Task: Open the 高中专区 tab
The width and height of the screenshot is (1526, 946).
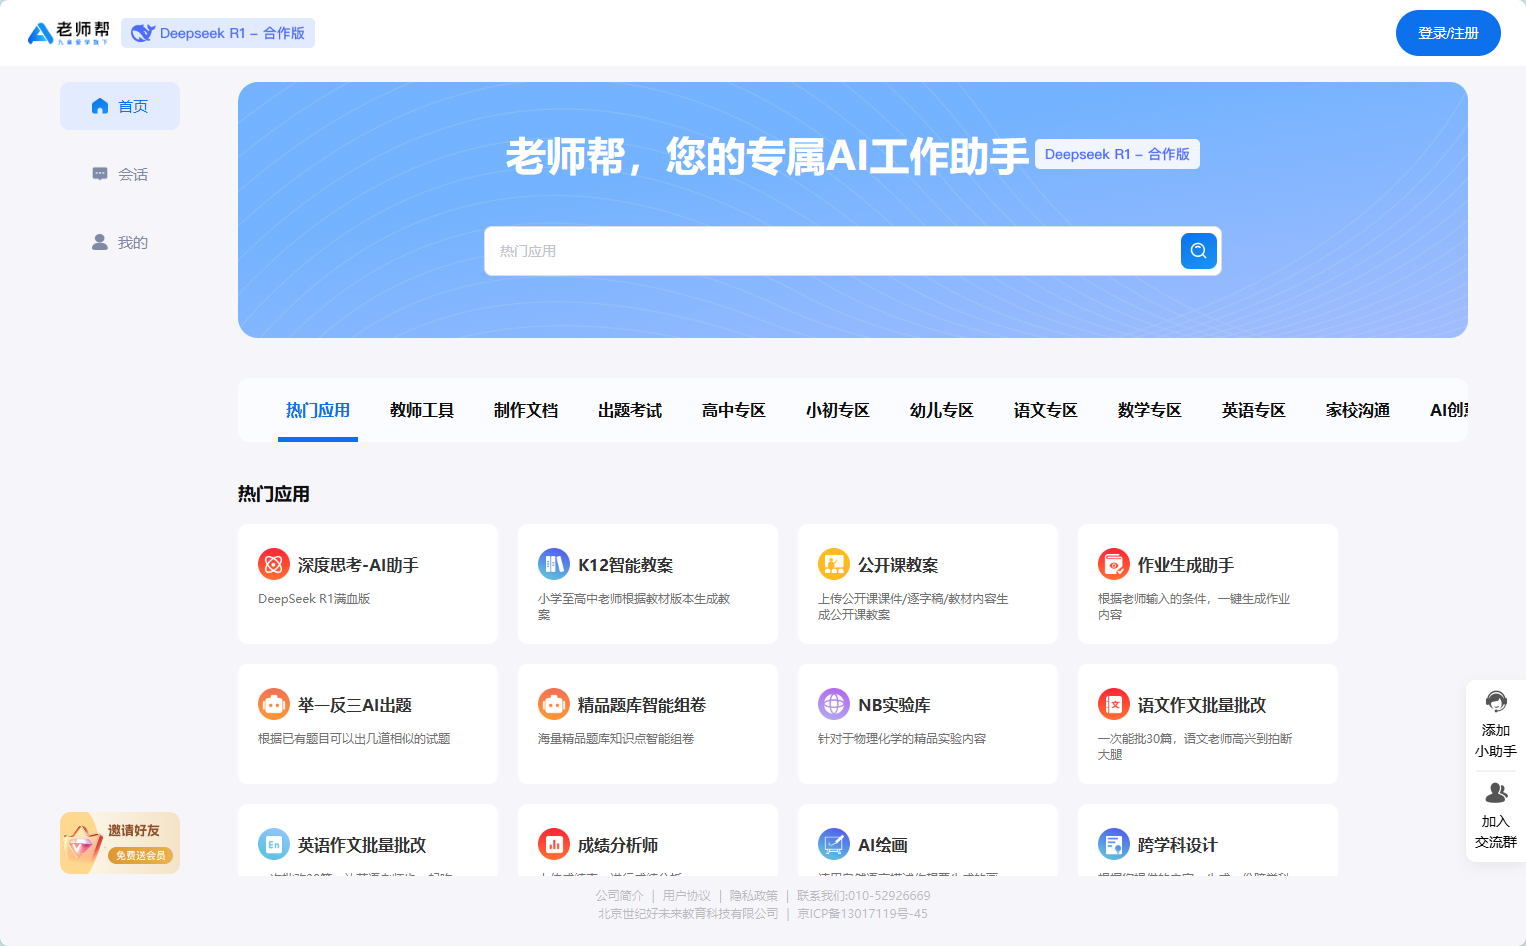Action: tap(734, 410)
